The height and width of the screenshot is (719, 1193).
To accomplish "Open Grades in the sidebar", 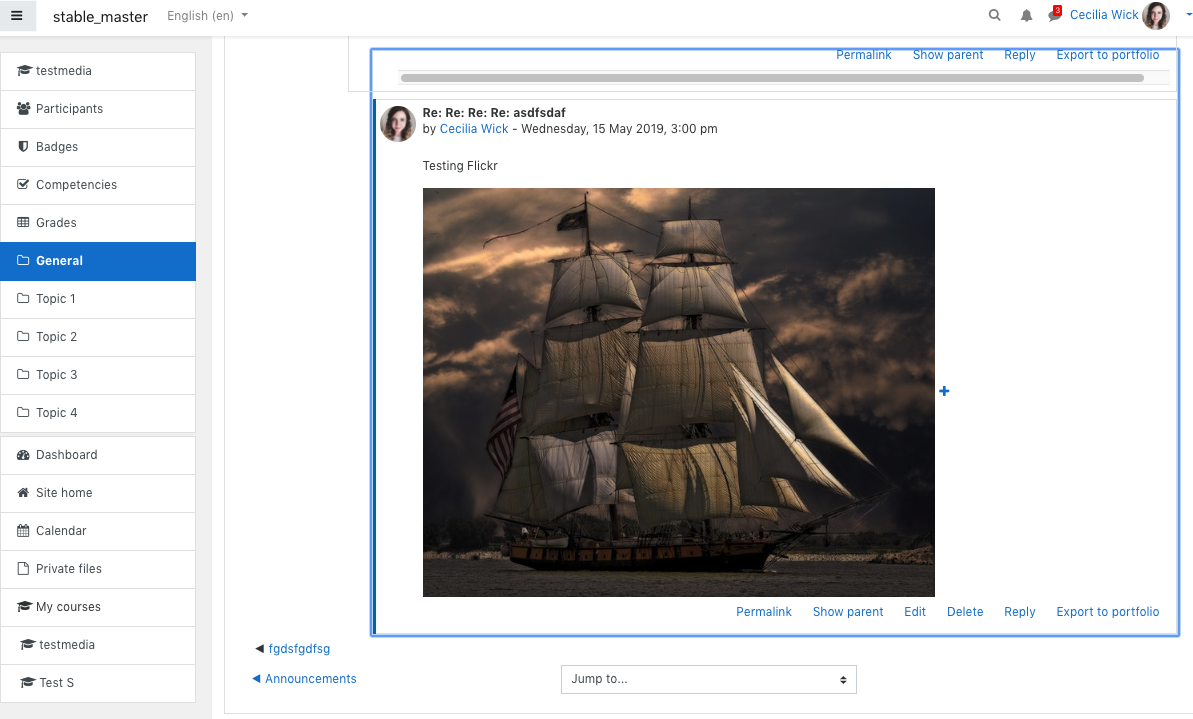I will pos(98,223).
